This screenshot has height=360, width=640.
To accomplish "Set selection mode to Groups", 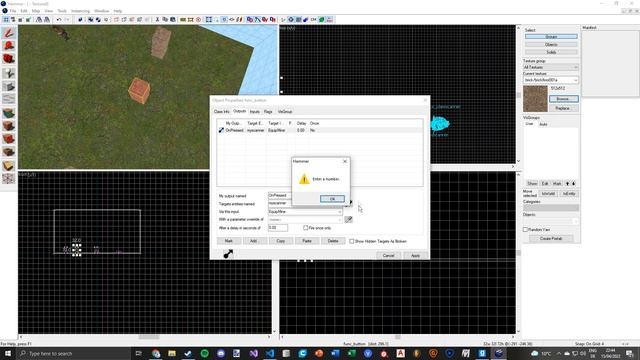I will pyautogui.click(x=551, y=37).
